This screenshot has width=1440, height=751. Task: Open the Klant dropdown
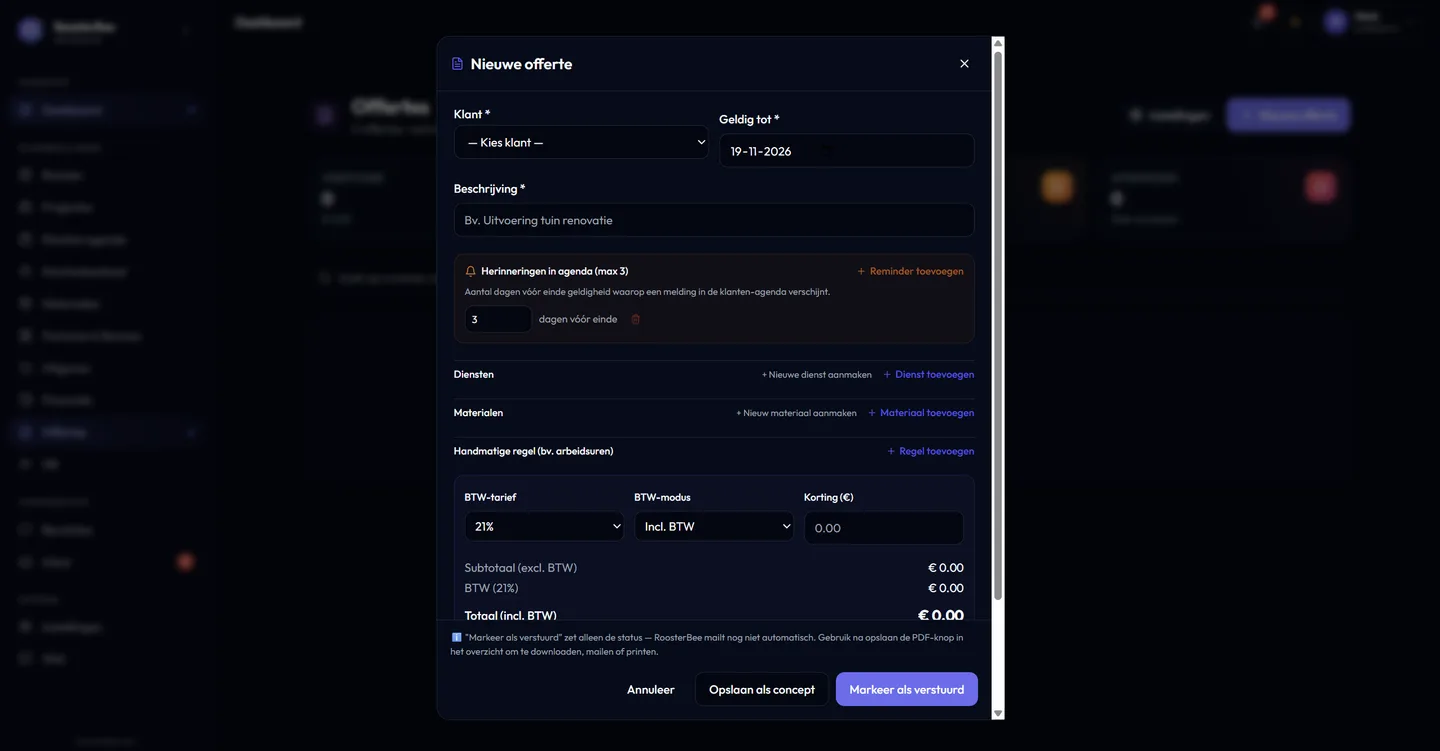click(581, 142)
